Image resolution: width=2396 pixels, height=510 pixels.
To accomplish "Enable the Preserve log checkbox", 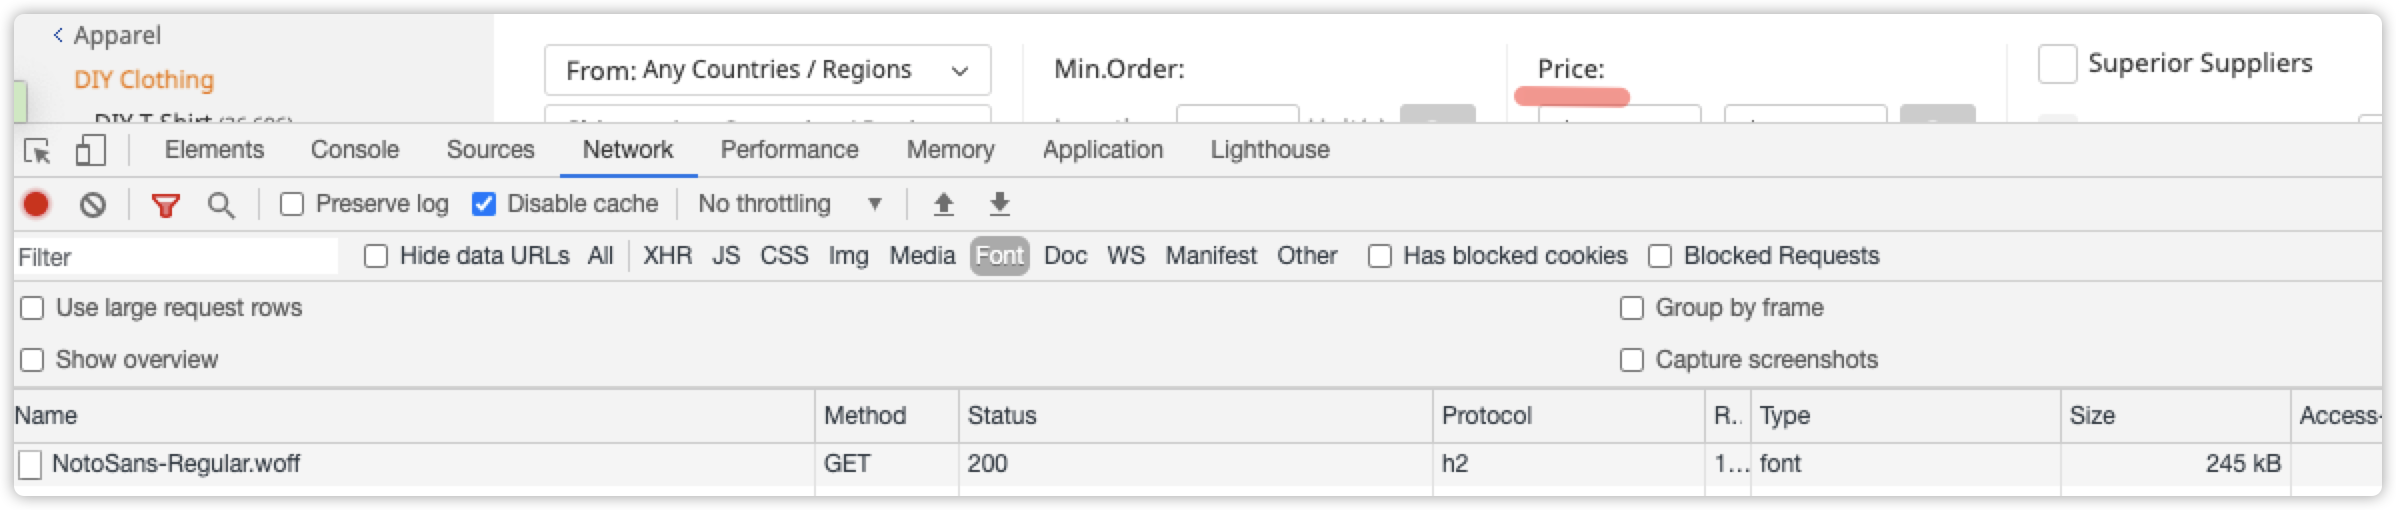I will (292, 204).
